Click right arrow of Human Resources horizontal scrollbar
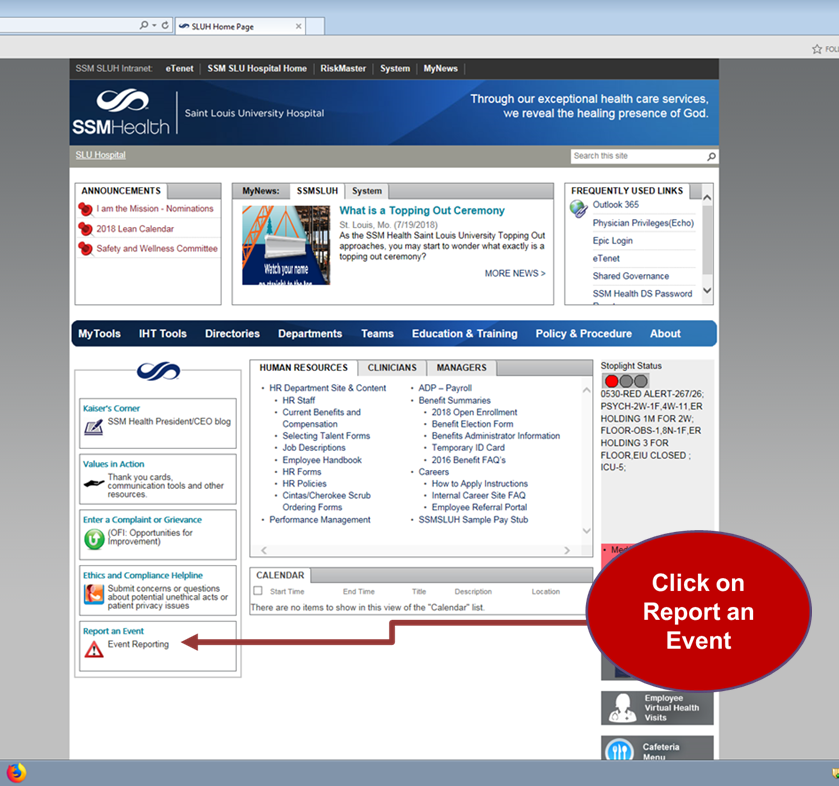839x786 pixels. (x=567, y=550)
